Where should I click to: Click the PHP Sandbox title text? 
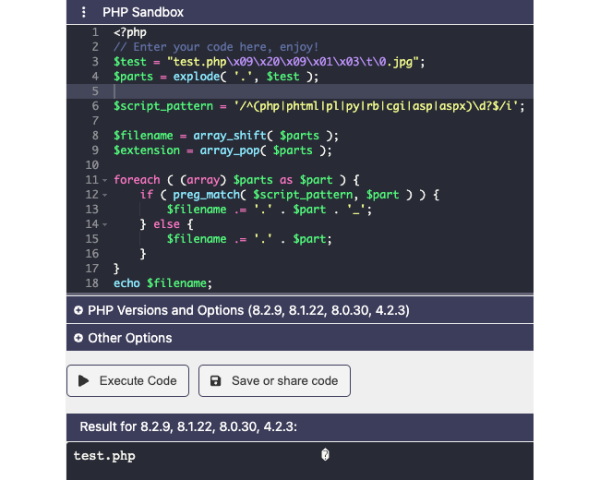[143, 12]
